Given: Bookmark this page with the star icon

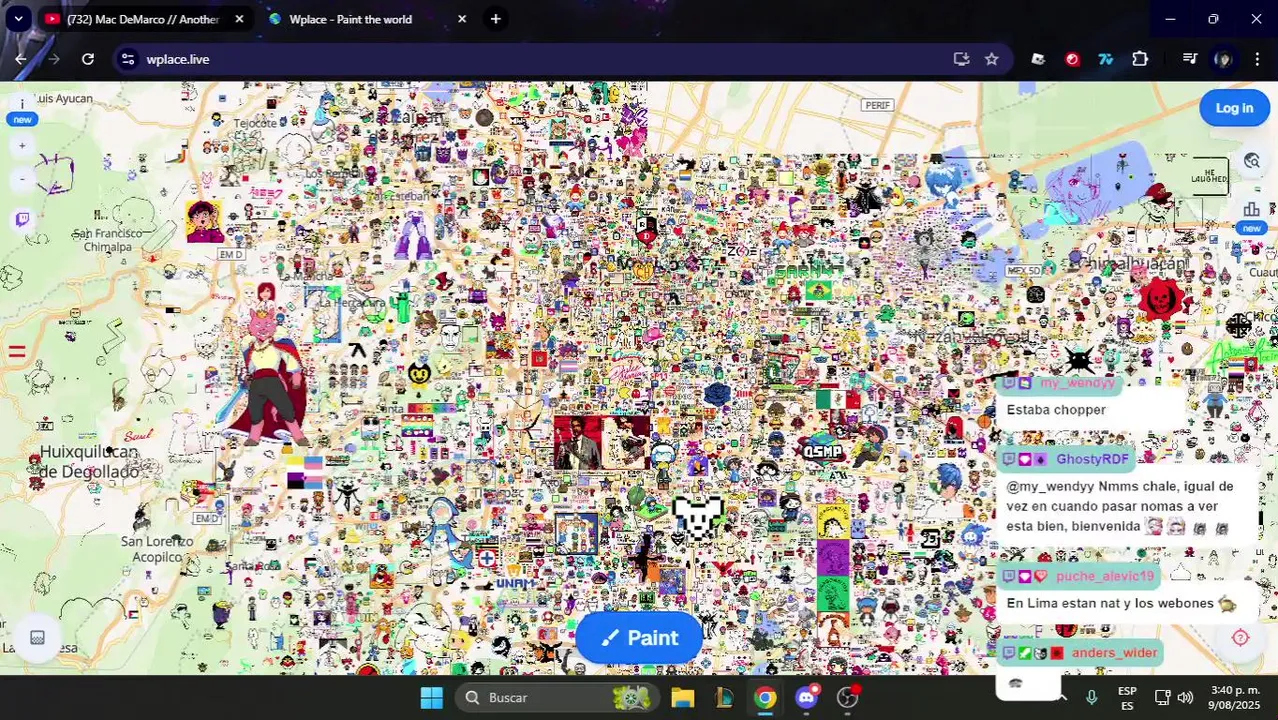Looking at the screenshot, I should (x=991, y=59).
